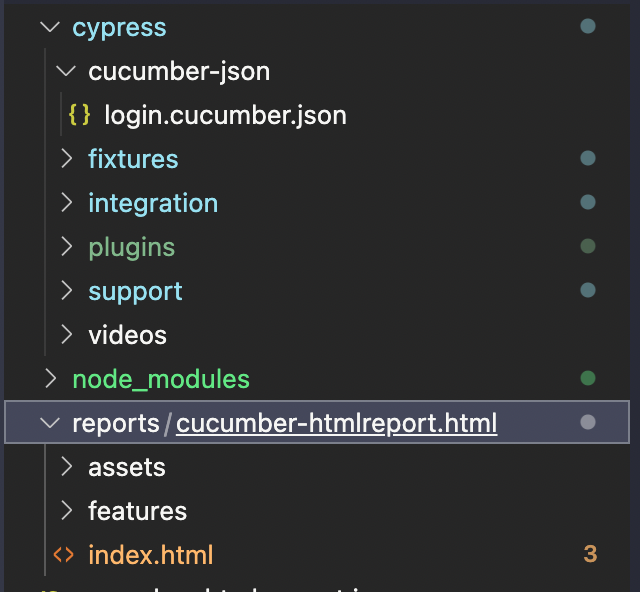This screenshot has height=592, width=640.
Task: Expand the assets folder chevron
Action: pos(67,467)
